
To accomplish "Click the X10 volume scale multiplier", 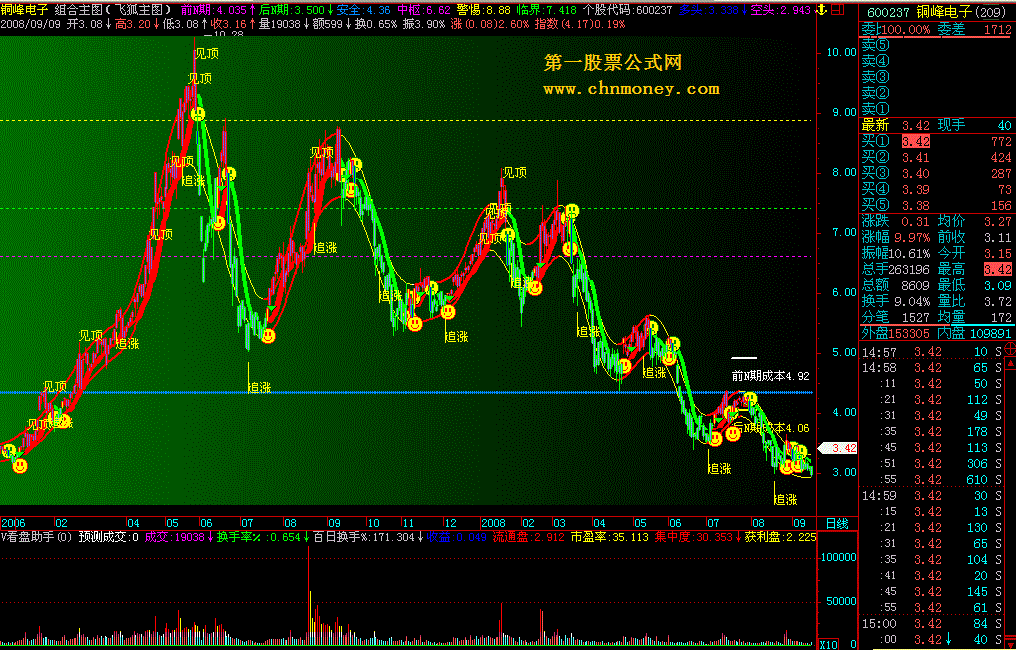I will point(829,644).
